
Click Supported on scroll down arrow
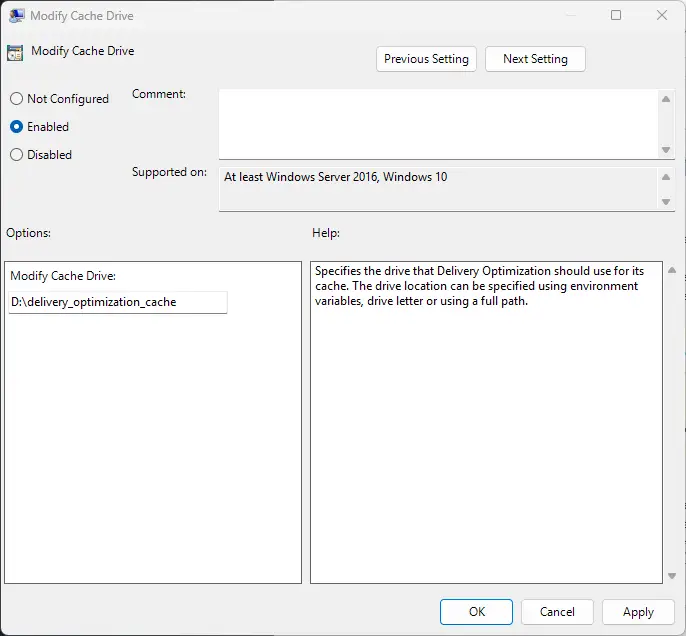[x=666, y=202]
